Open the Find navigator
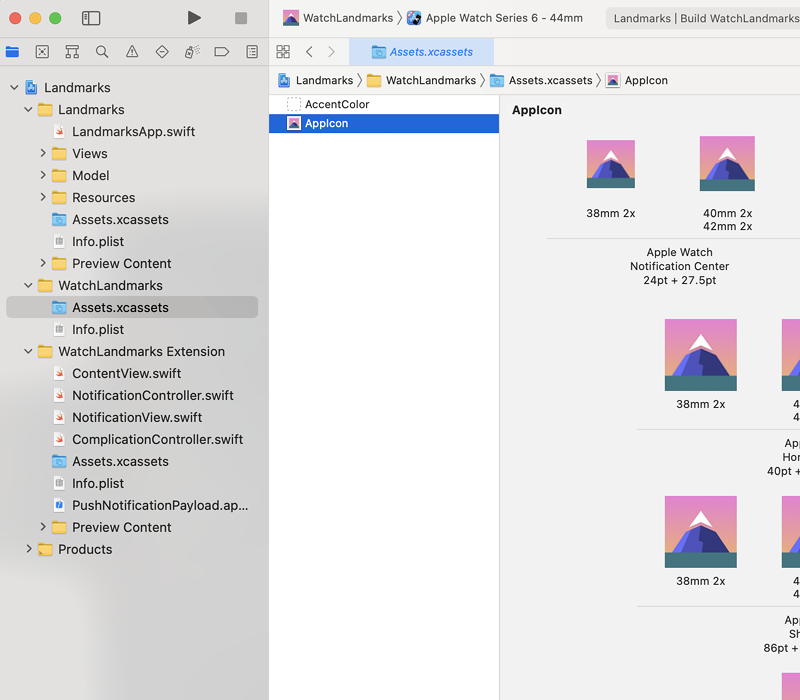The width and height of the screenshot is (800, 700). click(102, 52)
